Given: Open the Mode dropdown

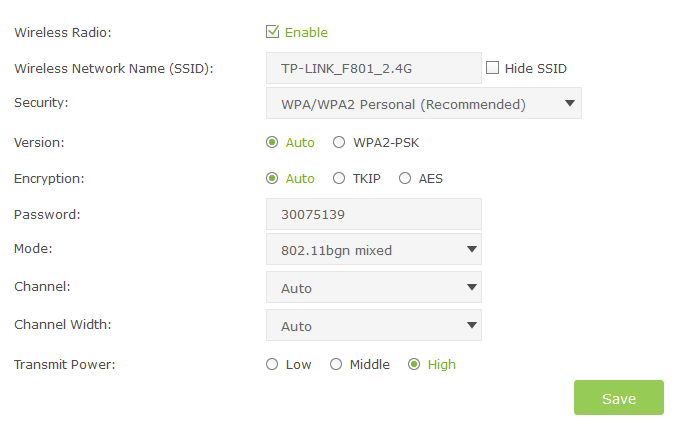Looking at the screenshot, I should coord(374,250).
